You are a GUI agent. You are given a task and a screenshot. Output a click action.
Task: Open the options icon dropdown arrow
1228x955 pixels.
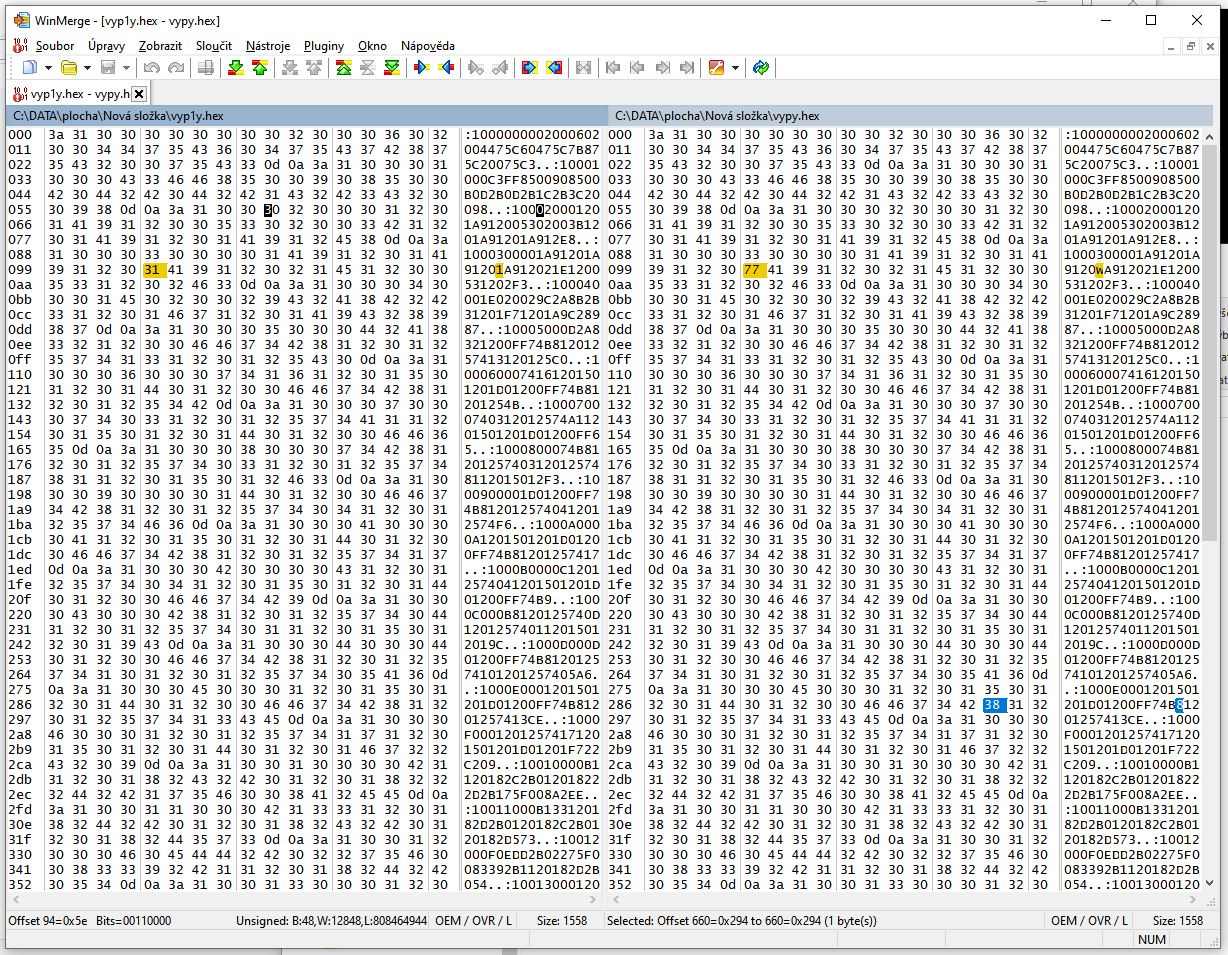pos(735,68)
